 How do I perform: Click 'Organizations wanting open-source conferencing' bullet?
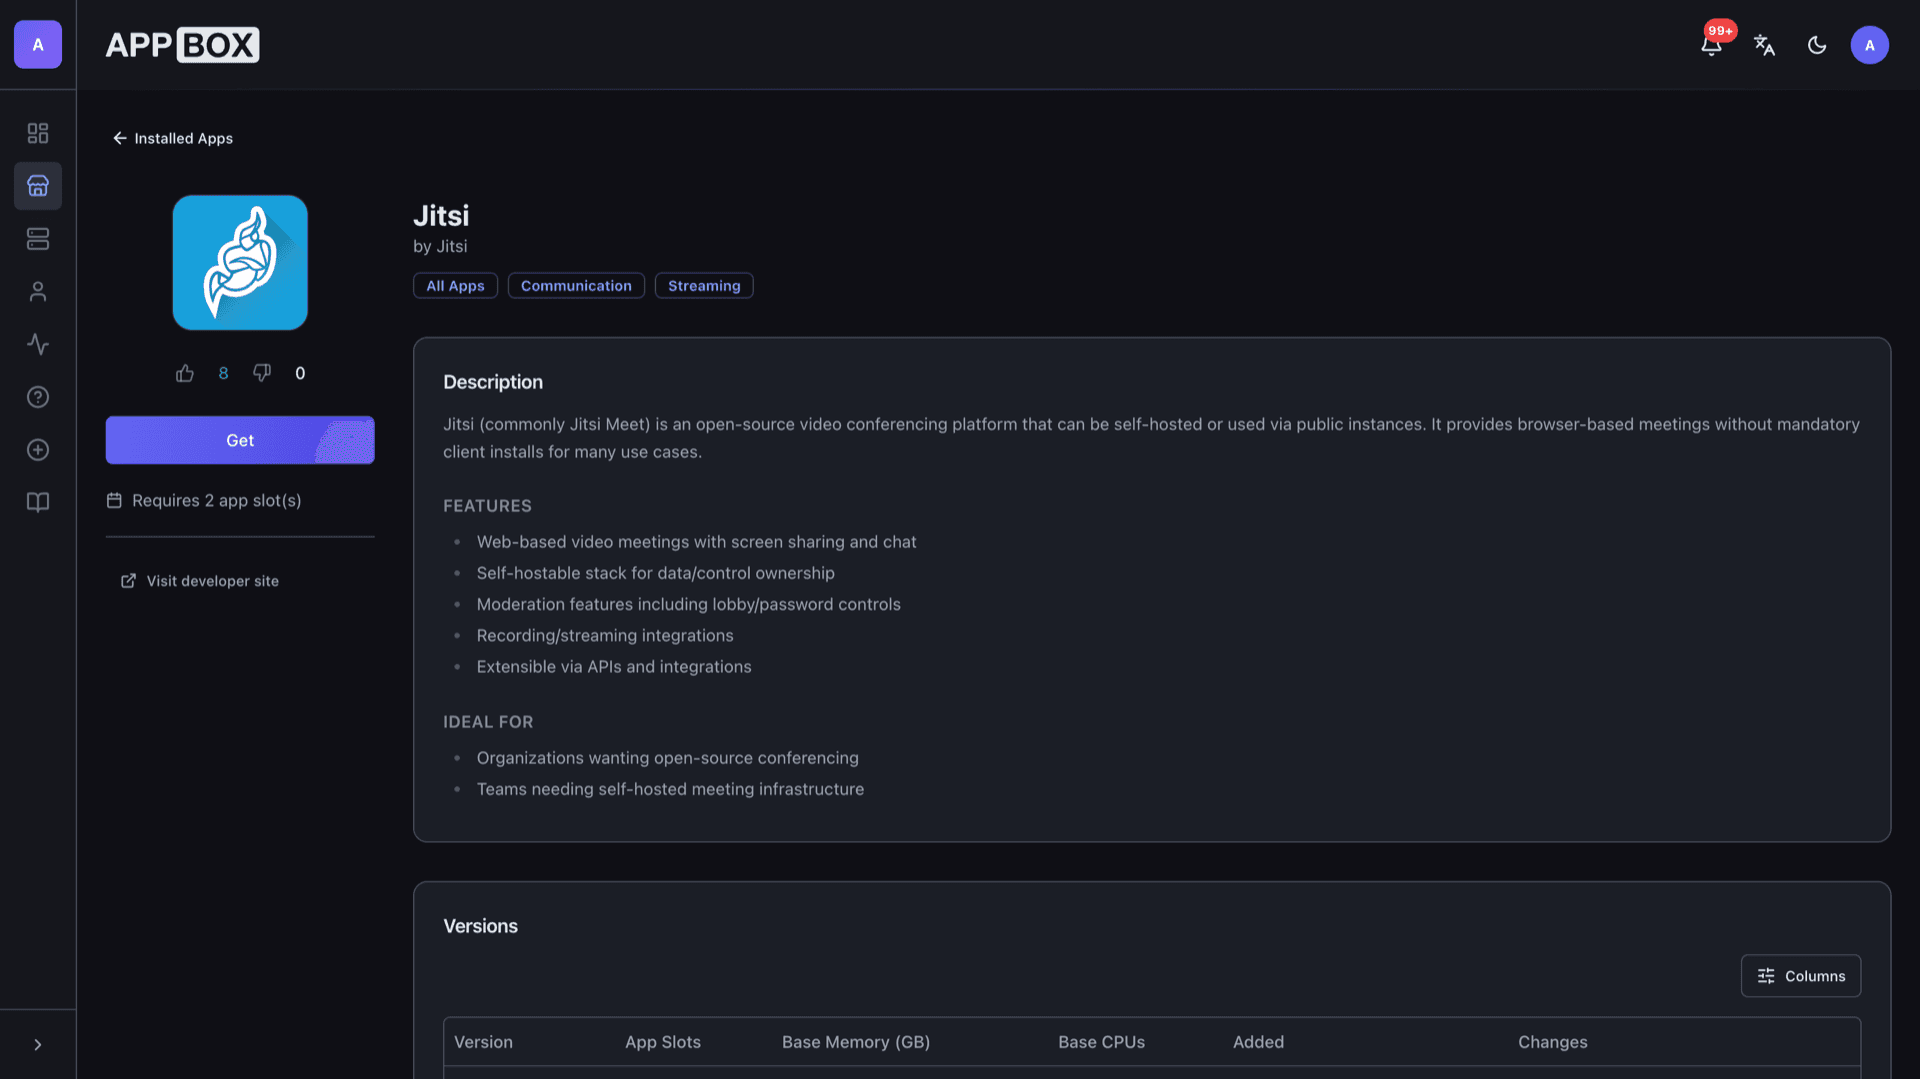click(x=668, y=758)
